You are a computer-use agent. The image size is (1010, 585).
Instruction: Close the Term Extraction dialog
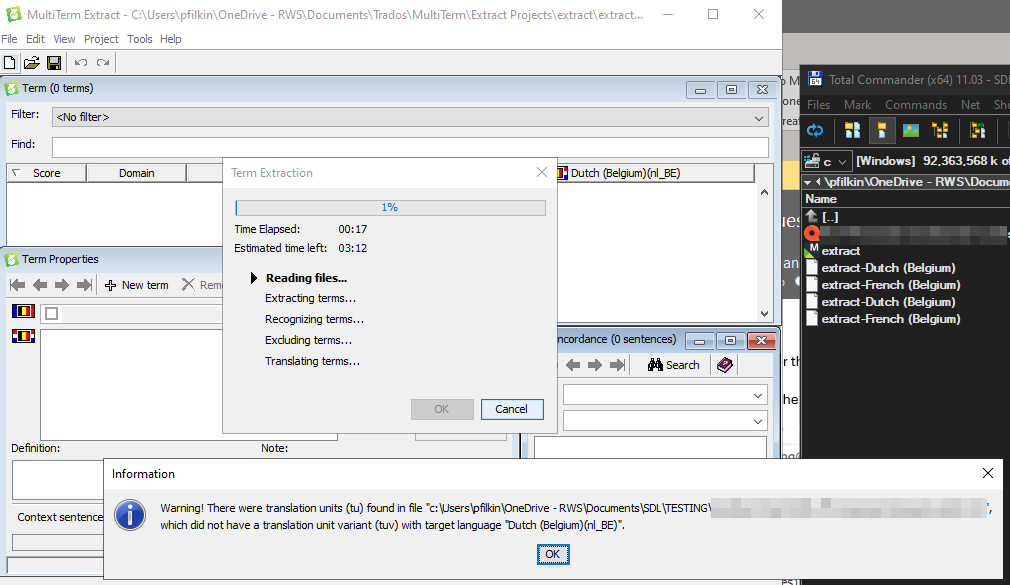point(542,172)
